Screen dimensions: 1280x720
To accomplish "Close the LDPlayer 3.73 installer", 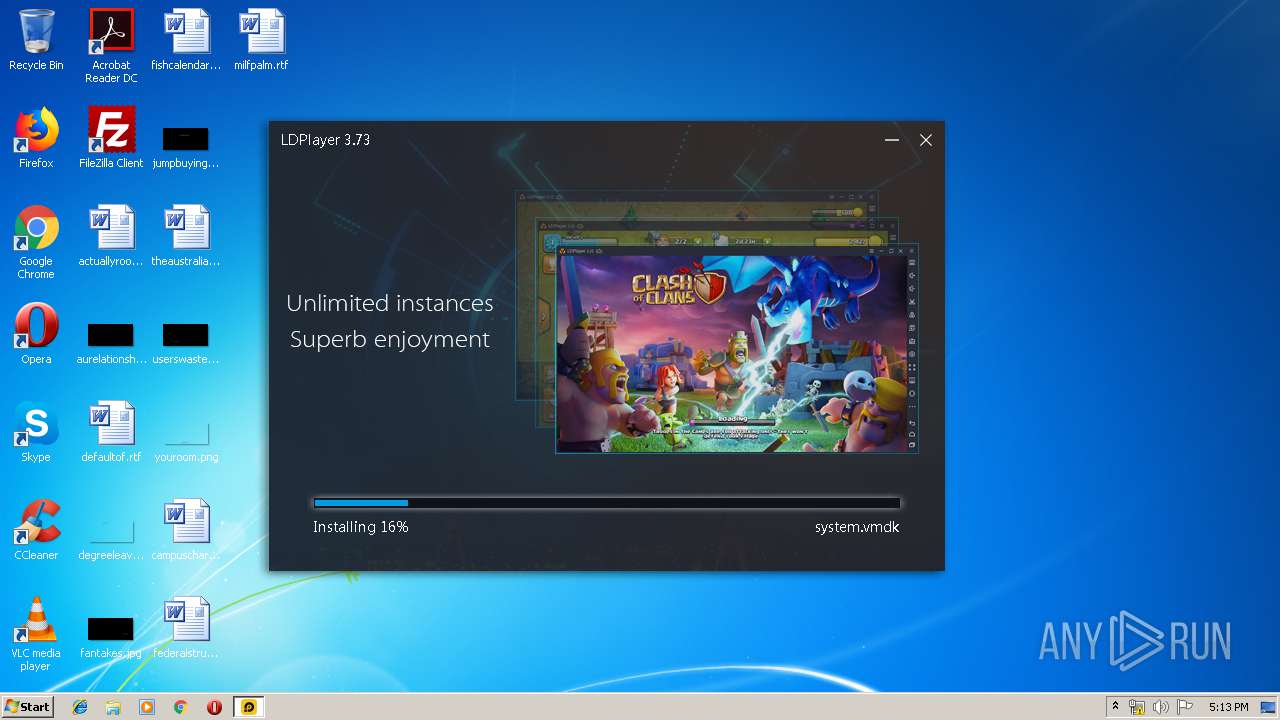I will [x=926, y=140].
